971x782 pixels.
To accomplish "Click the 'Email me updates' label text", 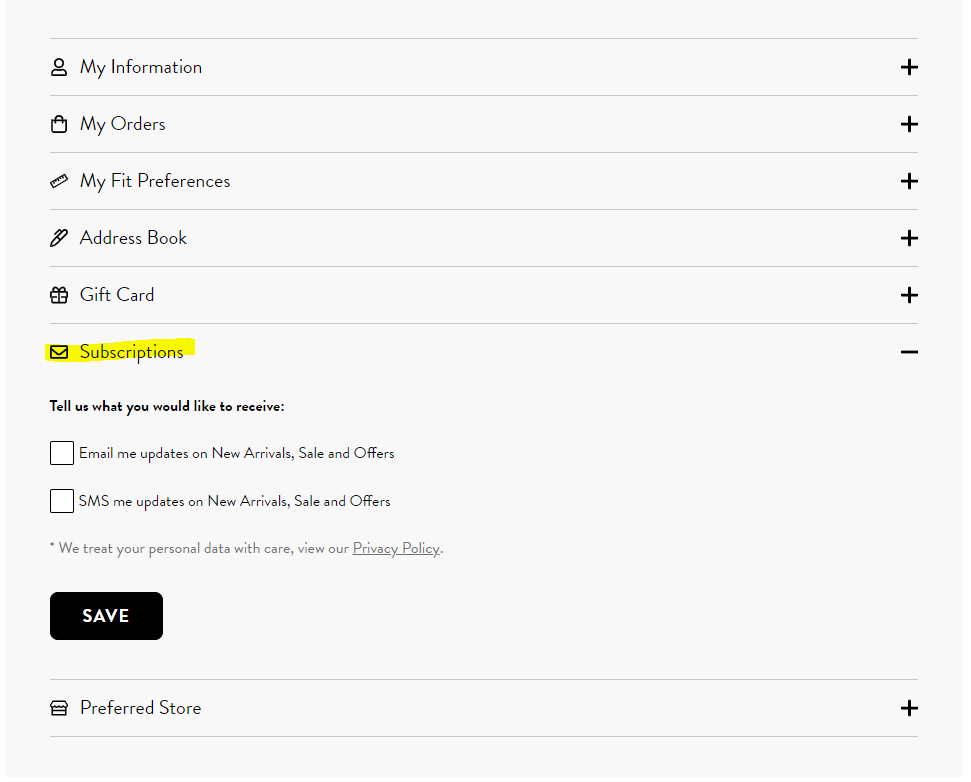I will (237, 454).
